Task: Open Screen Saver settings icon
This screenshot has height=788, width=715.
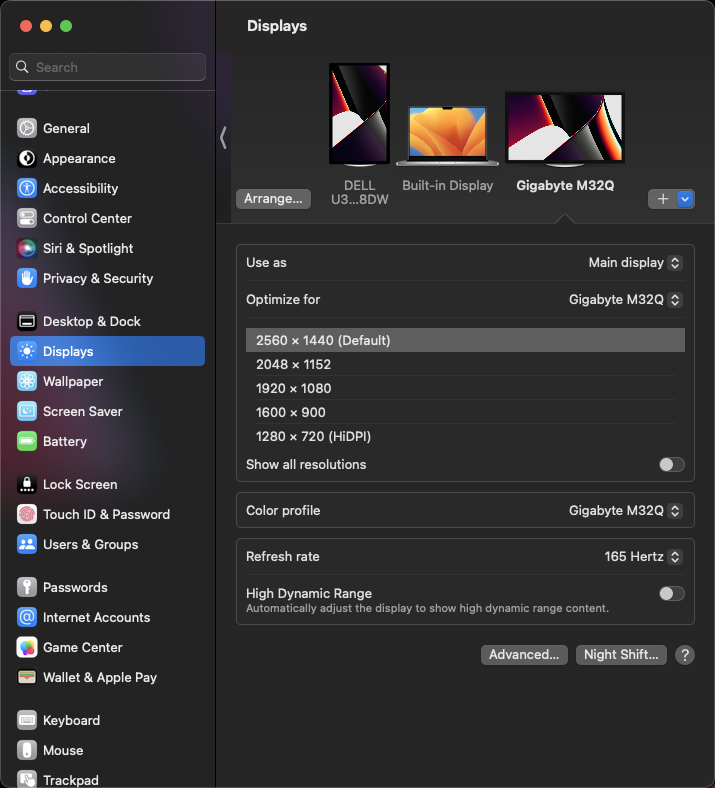Action: click(x=27, y=411)
